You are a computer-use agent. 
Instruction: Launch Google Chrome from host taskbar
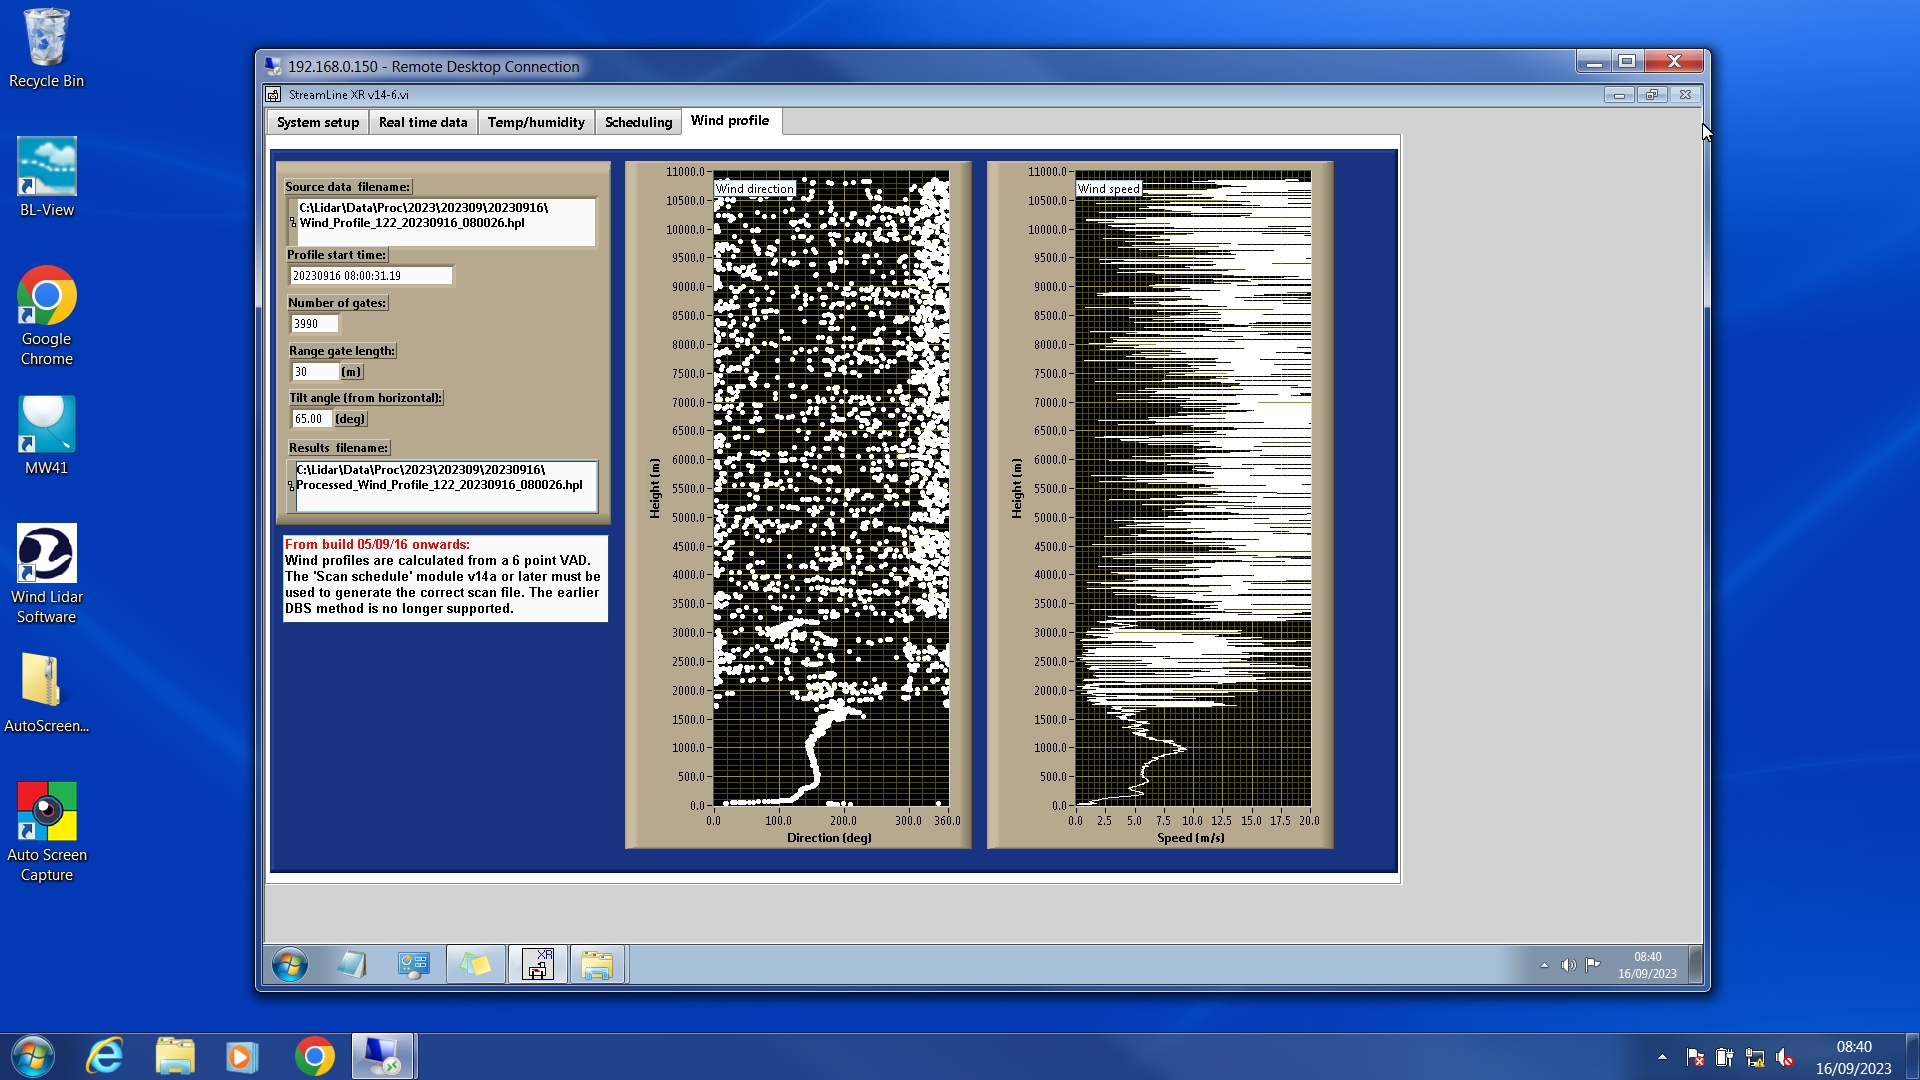click(314, 1056)
